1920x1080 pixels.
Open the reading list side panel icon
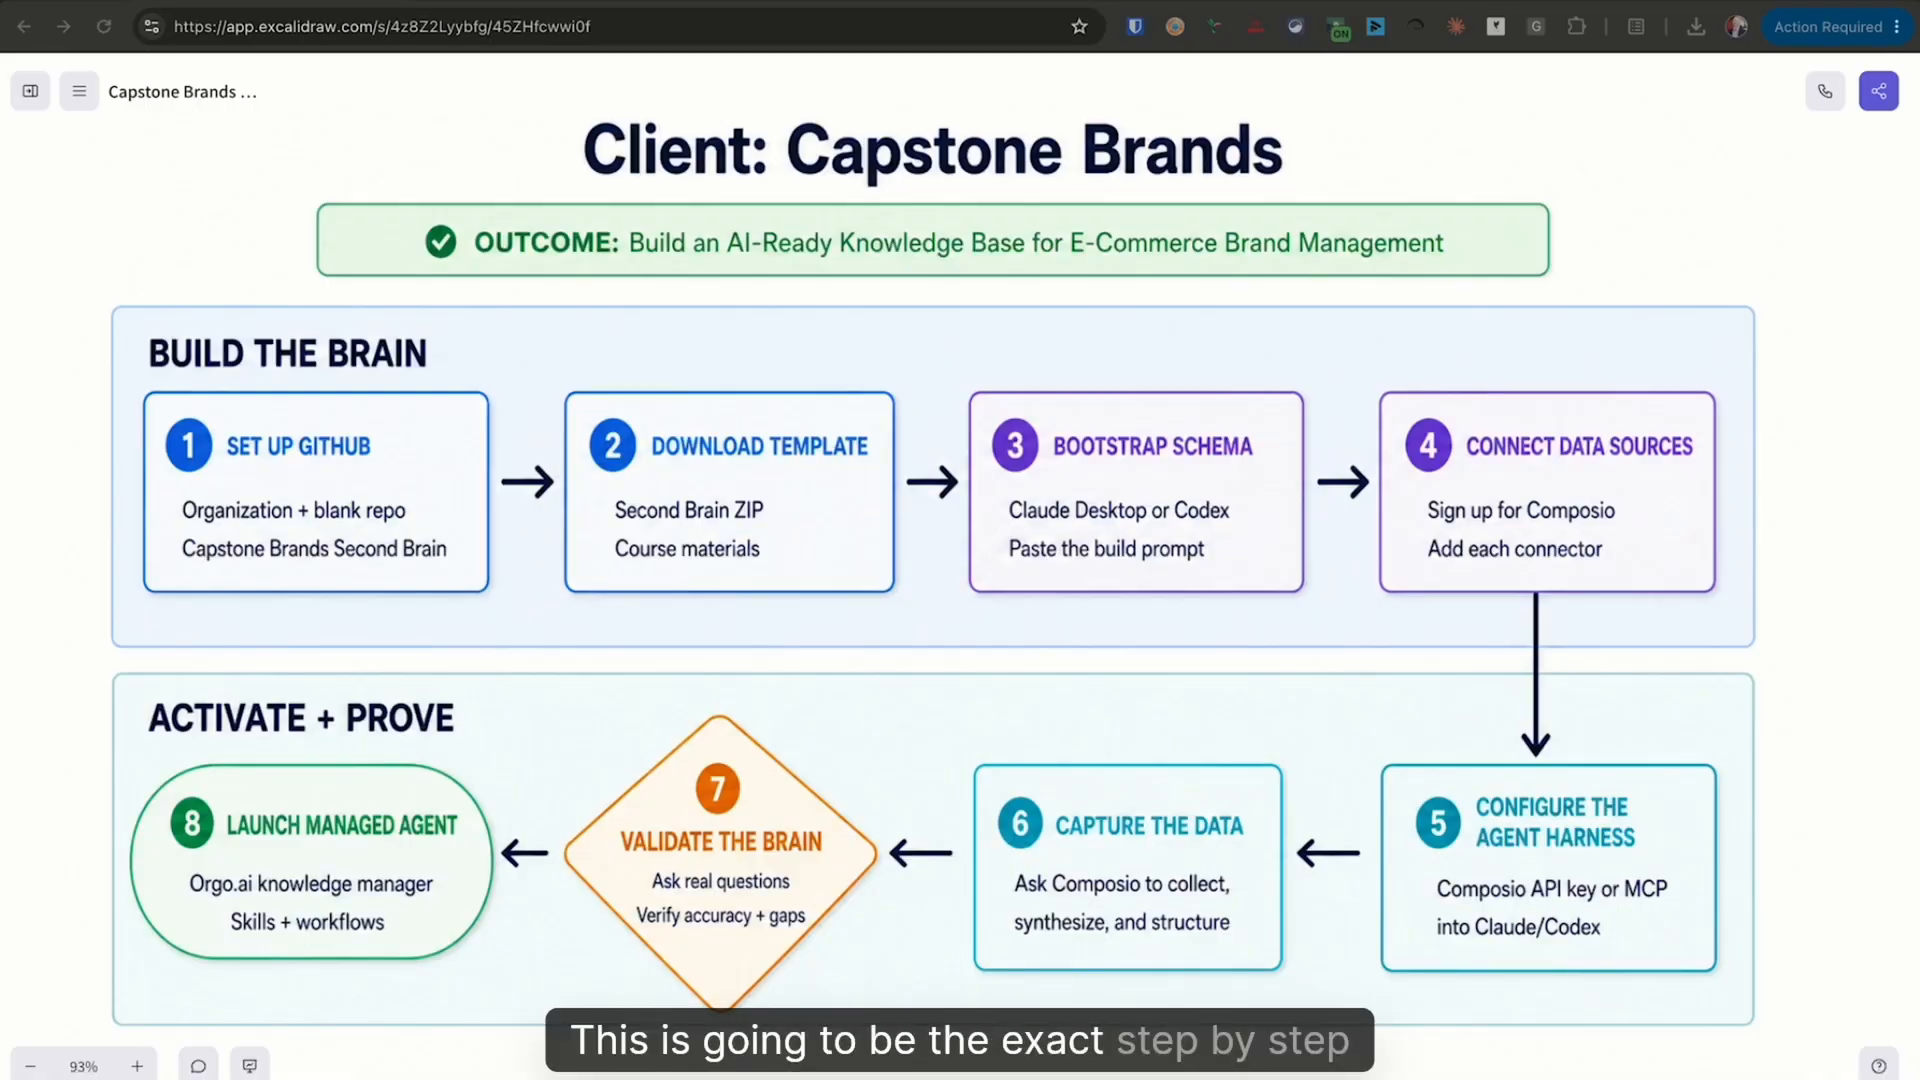coord(1636,27)
